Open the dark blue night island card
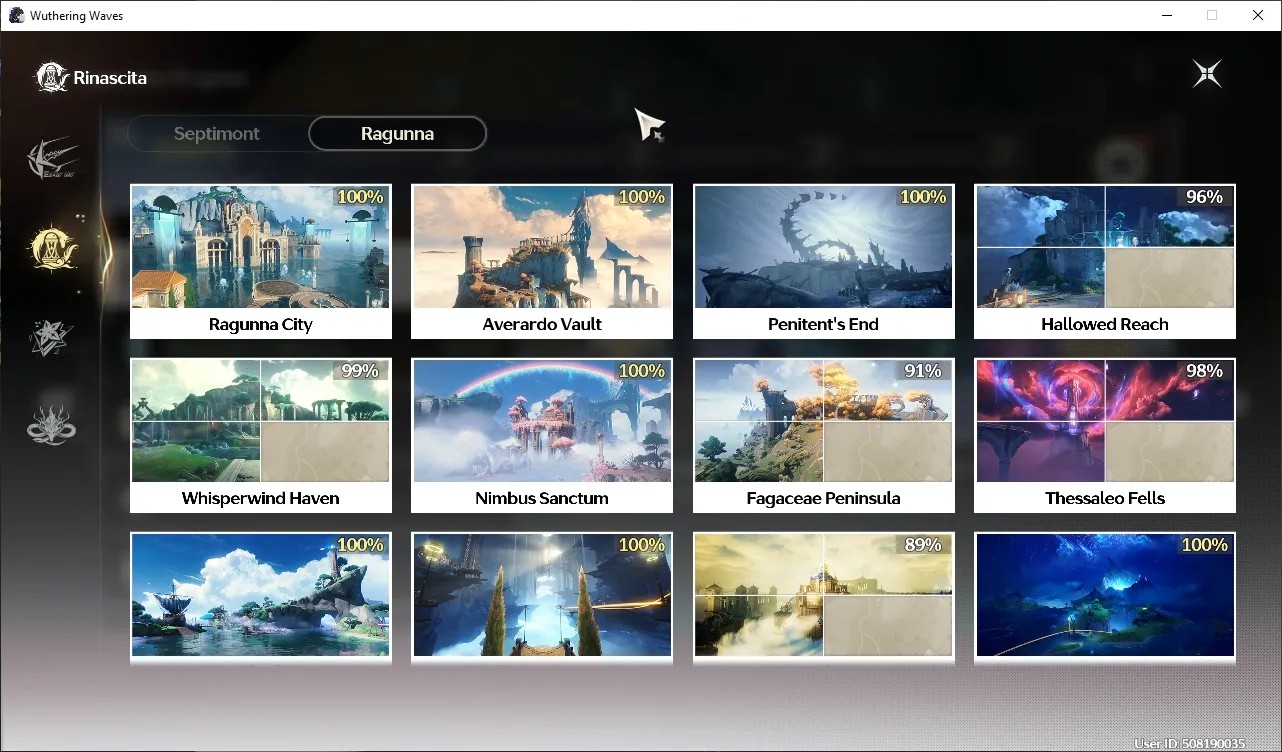This screenshot has height=752, width=1282. [x=1105, y=597]
